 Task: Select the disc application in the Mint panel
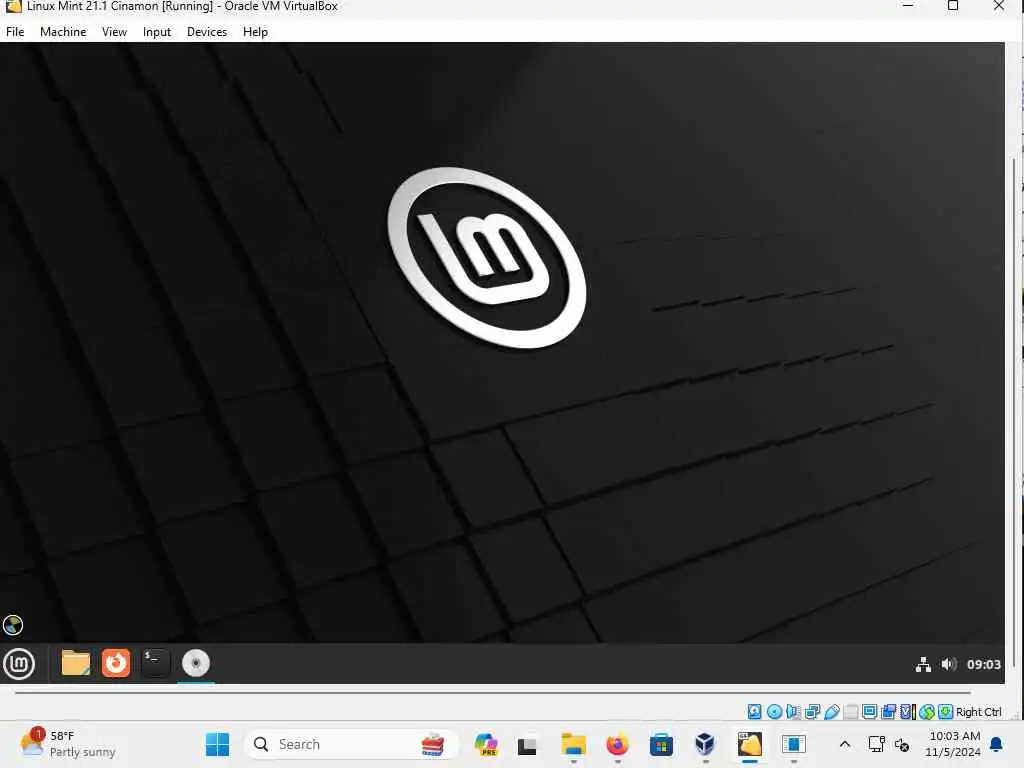pyautogui.click(x=195, y=663)
